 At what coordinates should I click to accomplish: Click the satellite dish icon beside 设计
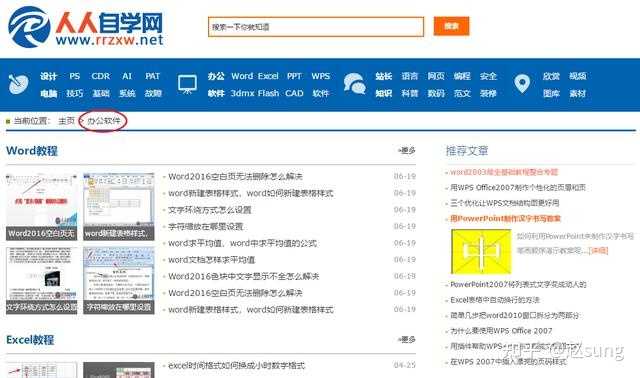click(x=19, y=84)
